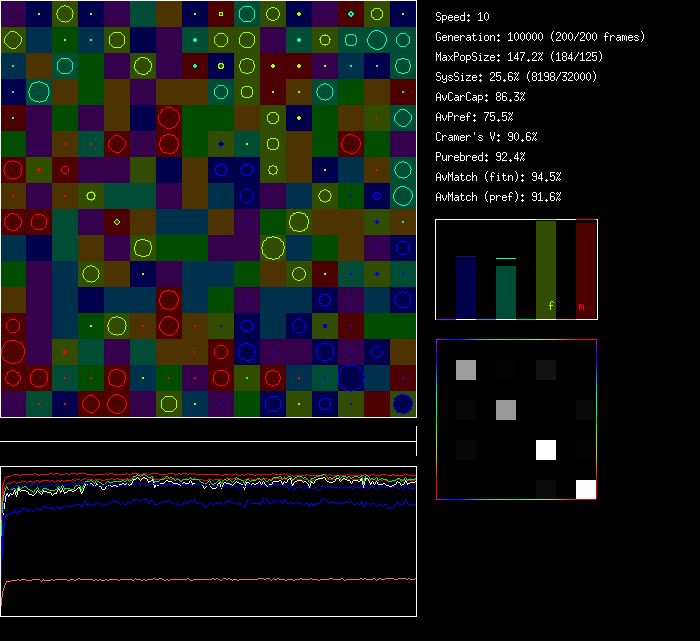Viewport: 700px width, 641px height.
Task: Click the cyan diamond marker in the top row
Action: pos(351,14)
